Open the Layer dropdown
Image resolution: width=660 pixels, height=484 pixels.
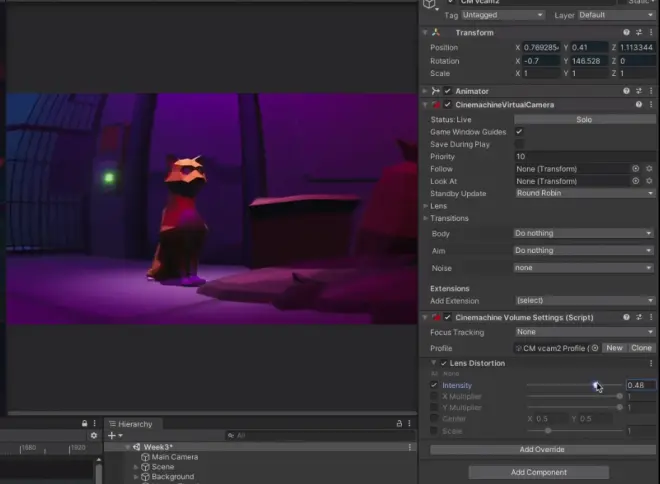(x=616, y=15)
